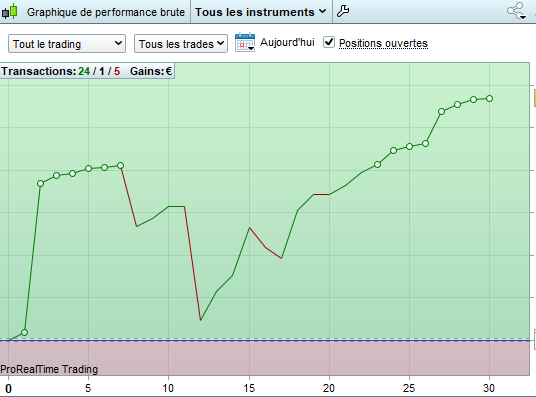This screenshot has width=536, height=397.
Task: Click the x-axis label 15
Action: click(x=249, y=388)
